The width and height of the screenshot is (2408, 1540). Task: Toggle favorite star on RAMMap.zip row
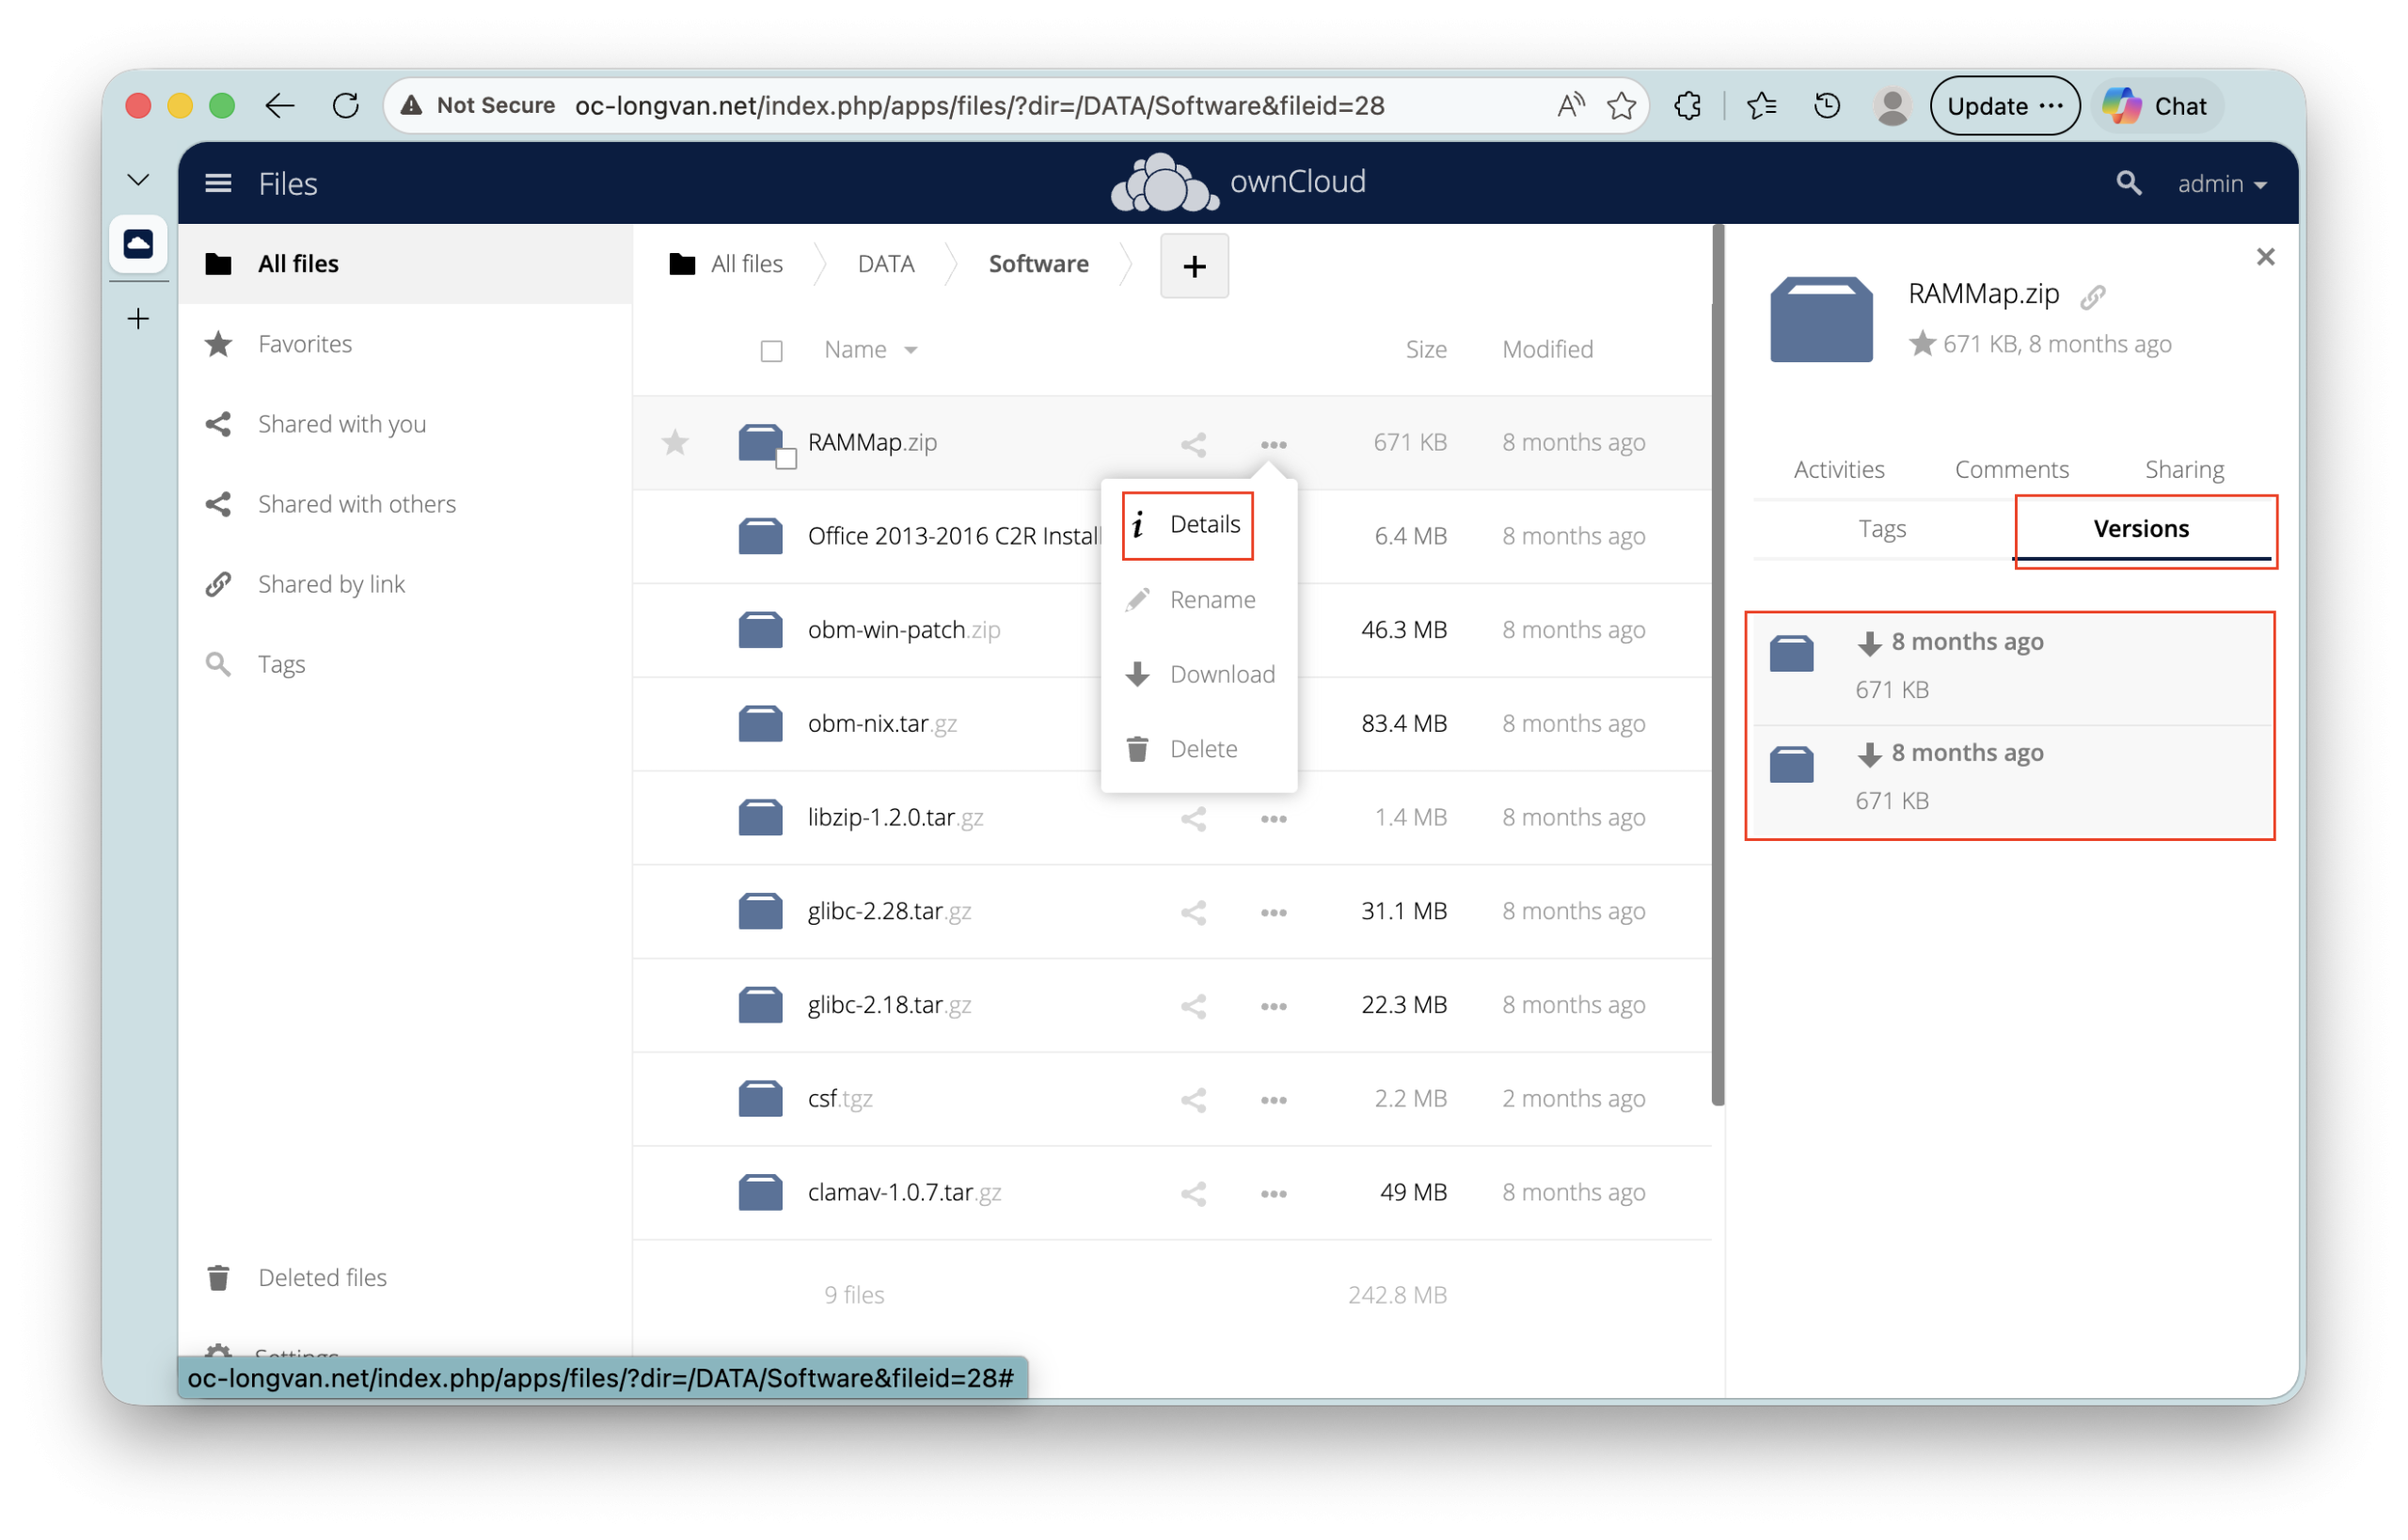[x=675, y=442]
